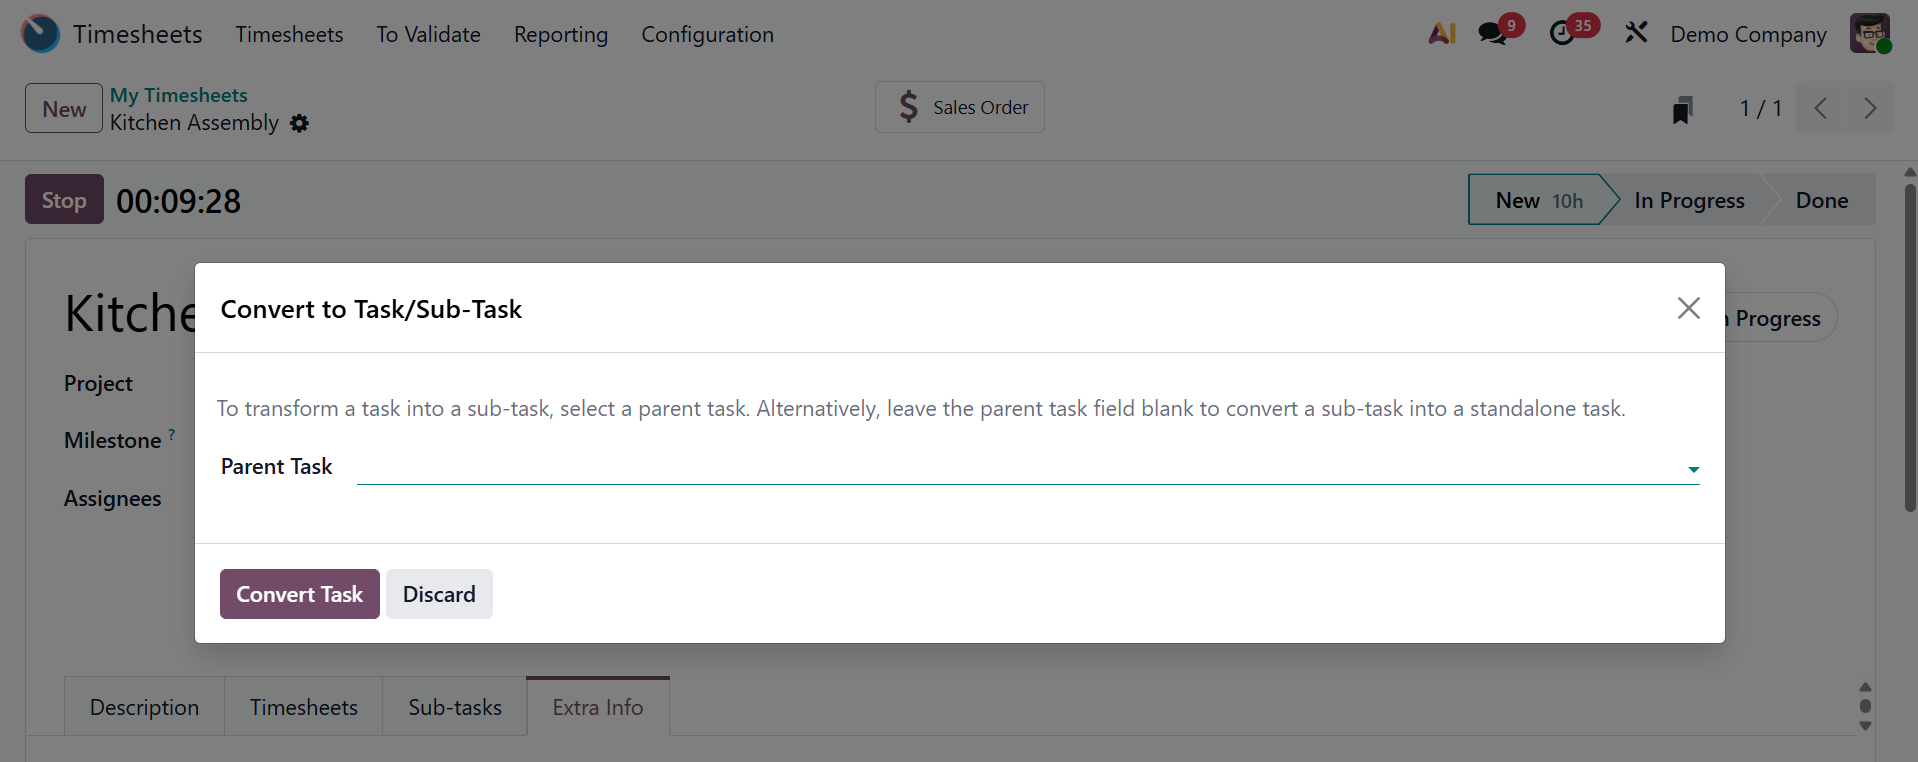This screenshot has height=762, width=1918.
Task: Click the bookmark icon near the pager
Action: click(1682, 109)
